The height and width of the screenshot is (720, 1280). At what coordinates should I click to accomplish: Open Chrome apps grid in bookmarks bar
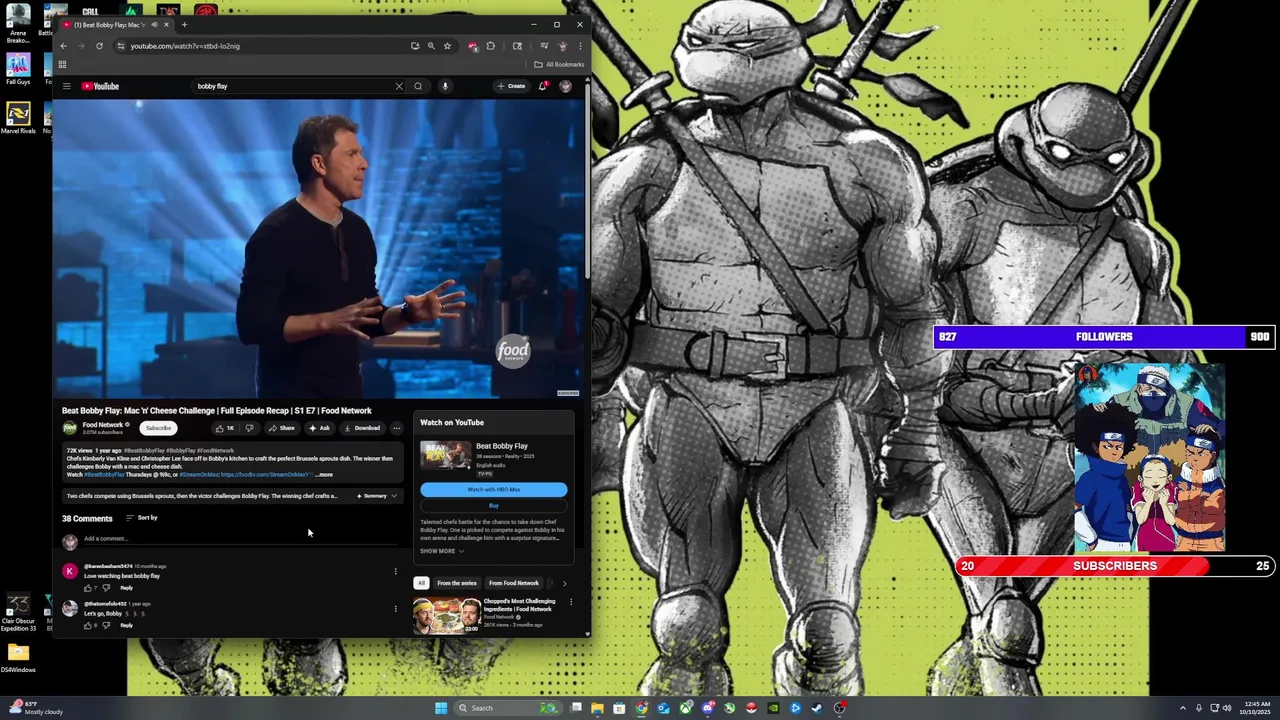click(x=62, y=65)
